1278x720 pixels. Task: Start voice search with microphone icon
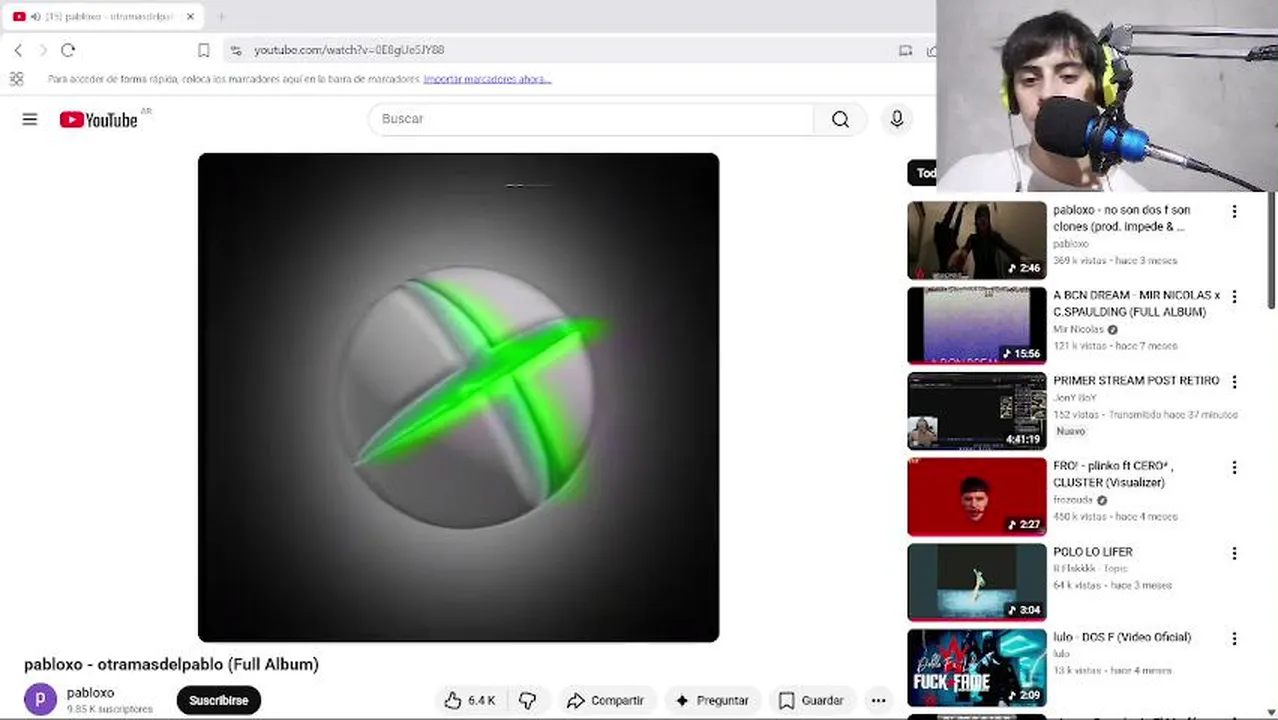pyautogui.click(x=897, y=119)
